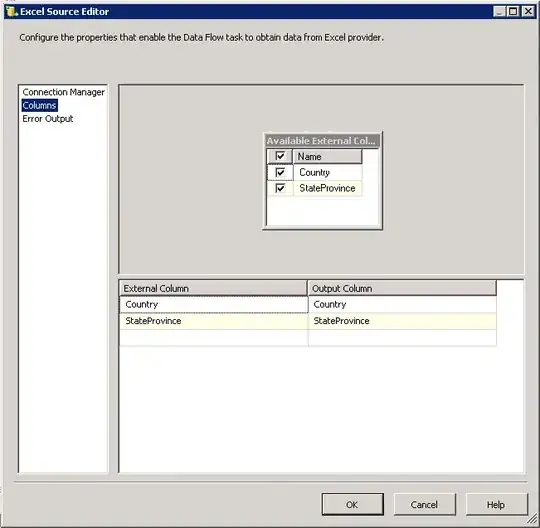540x528 pixels.
Task: Open the Error Output page
Action: [x=48, y=119]
